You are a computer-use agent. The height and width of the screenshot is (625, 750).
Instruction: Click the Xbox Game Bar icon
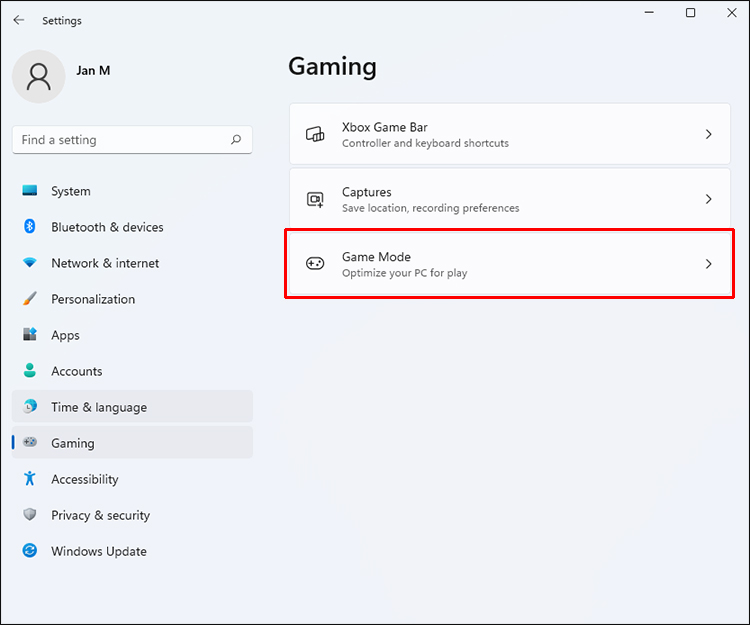[x=315, y=134]
